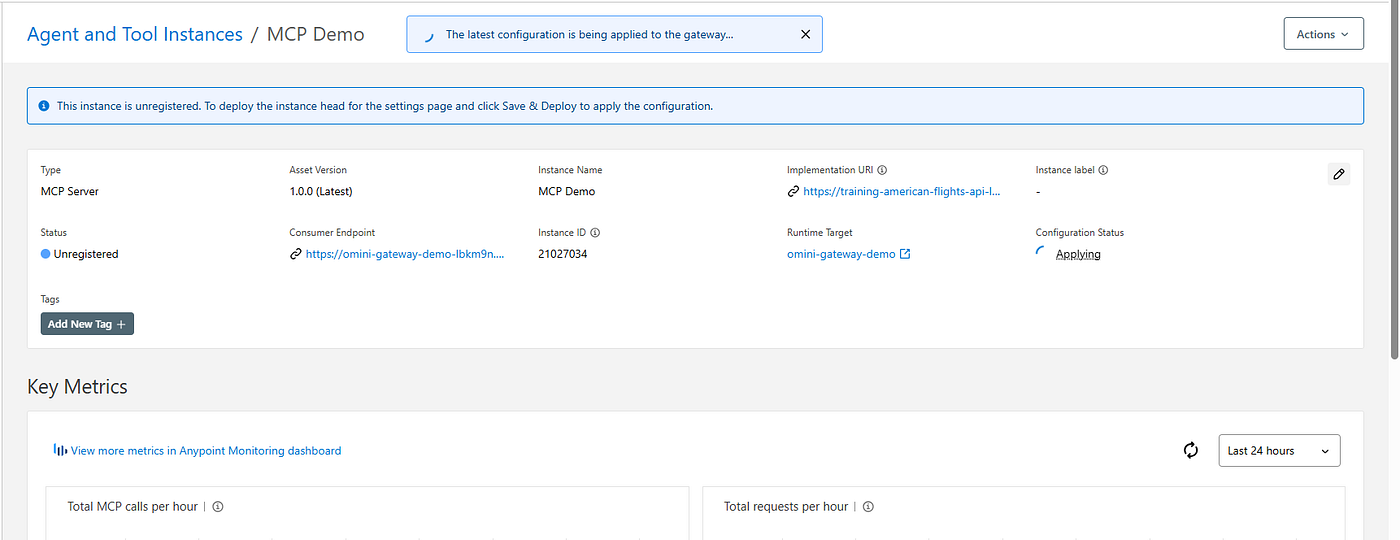Open the Last 24 hours time range dropdown
This screenshot has width=1400, height=540.
[1279, 451]
